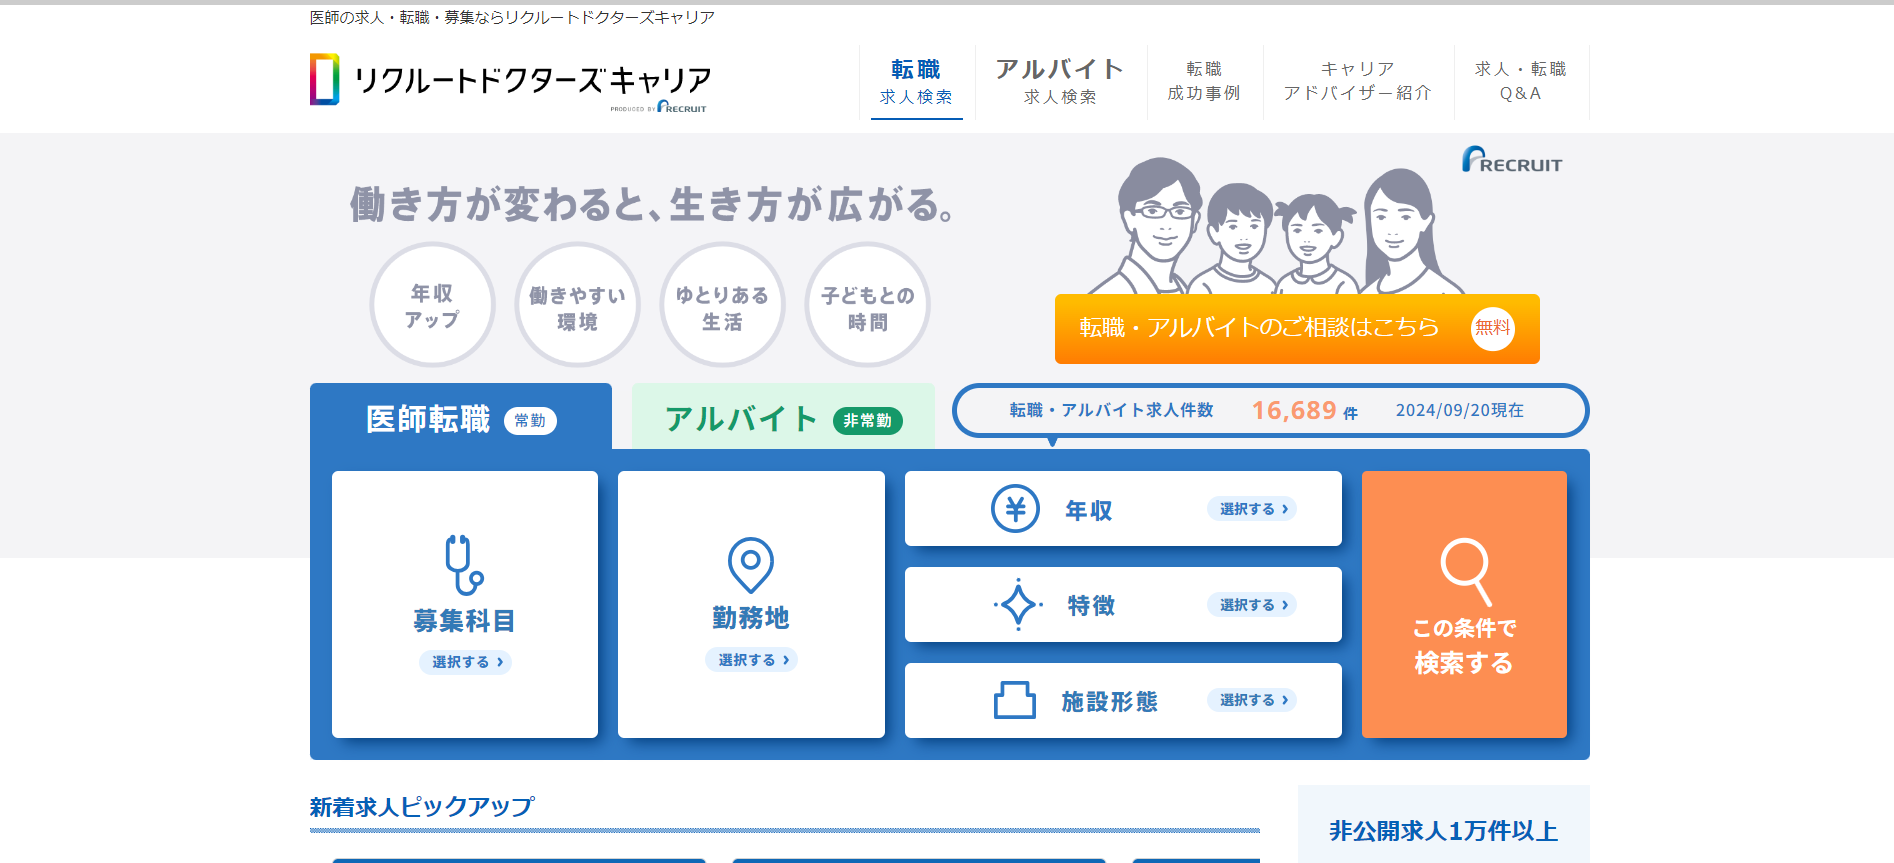Expand 選択する under 募集科目
This screenshot has width=1894, height=863.
point(466,662)
